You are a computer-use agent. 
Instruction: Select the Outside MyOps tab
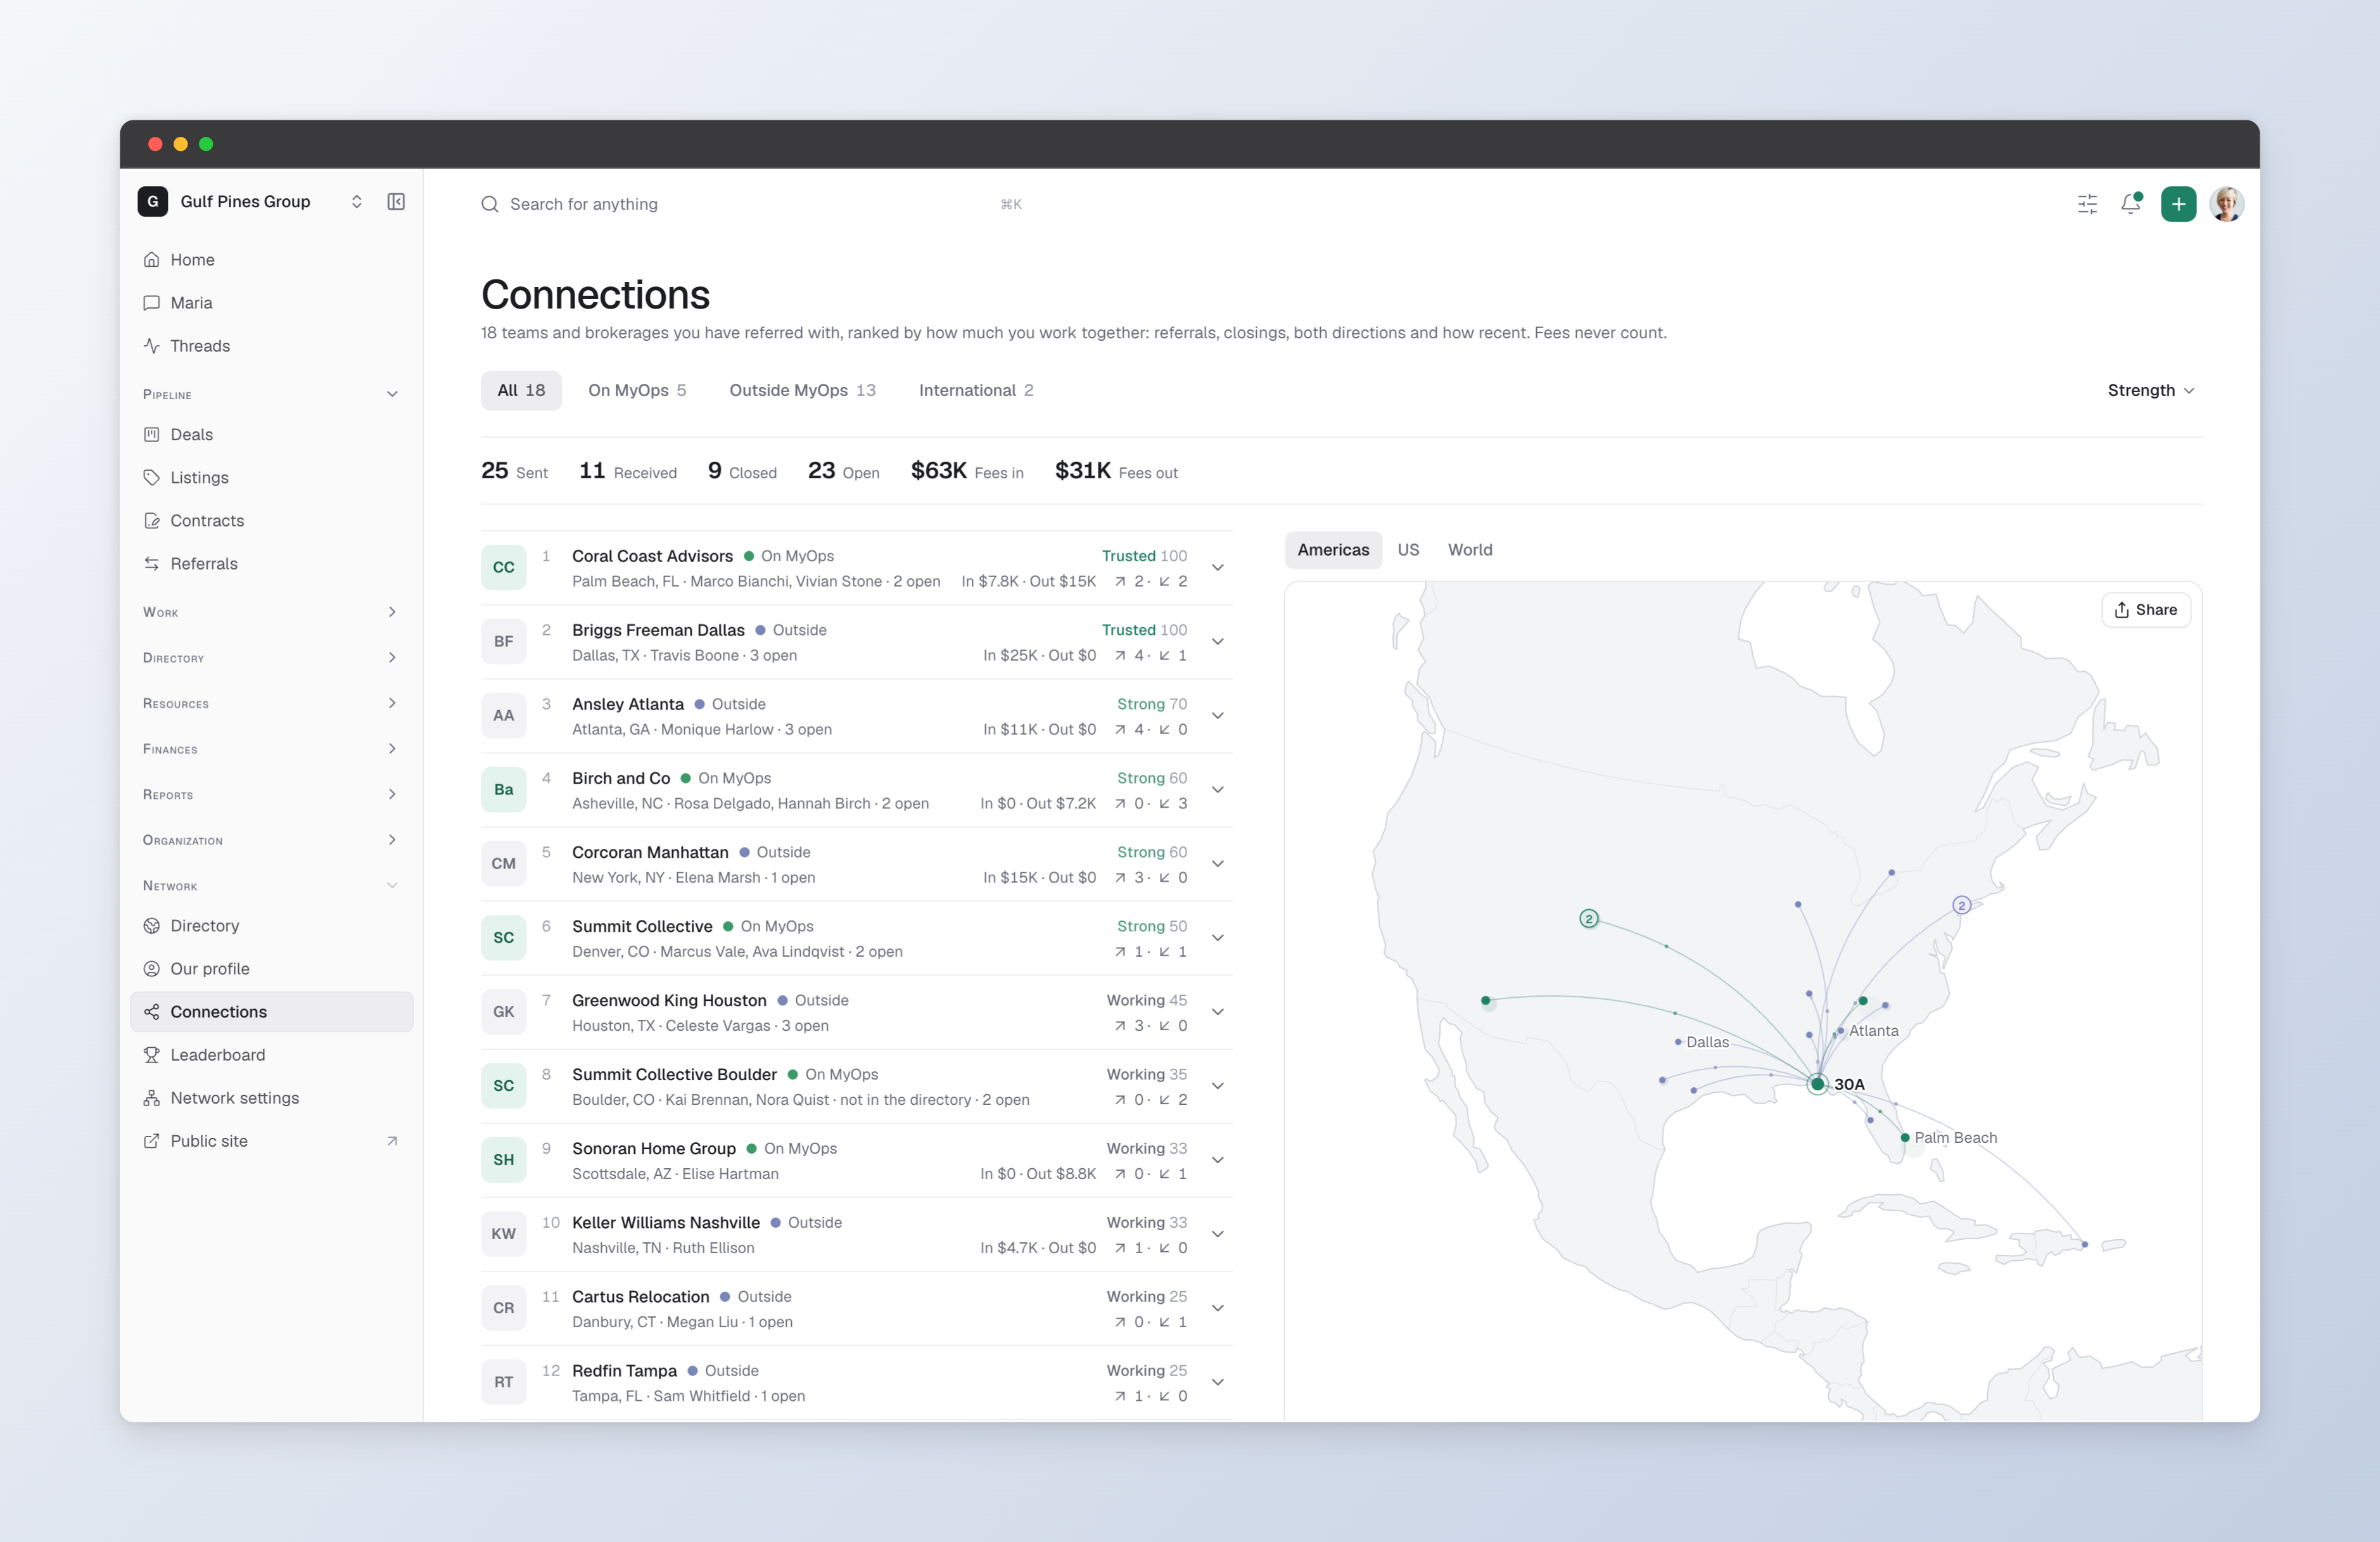[802, 390]
